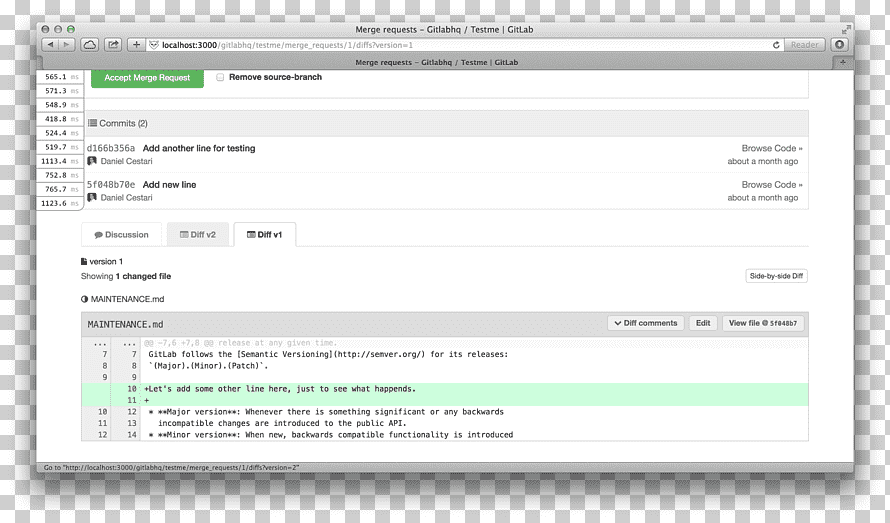Viewport: 890px width, 523px height.
Task: Click the URL address field
Action: pyautogui.click(x=463, y=45)
